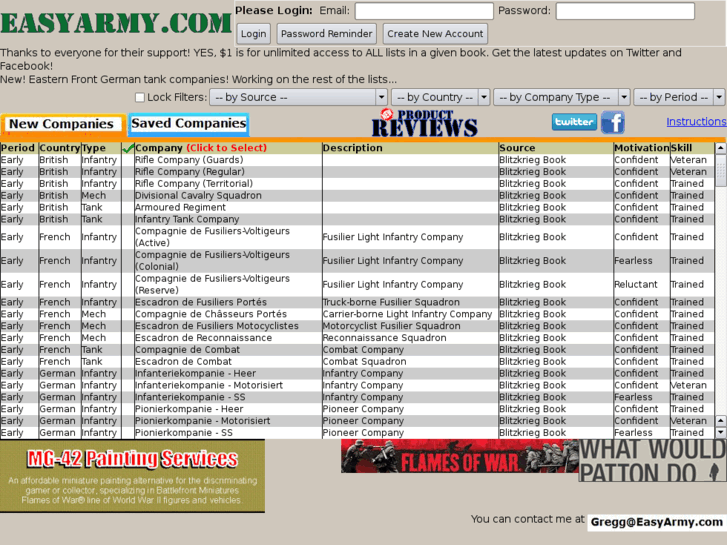
Task: Sort by the Period column header
Action: tap(18, 148)
